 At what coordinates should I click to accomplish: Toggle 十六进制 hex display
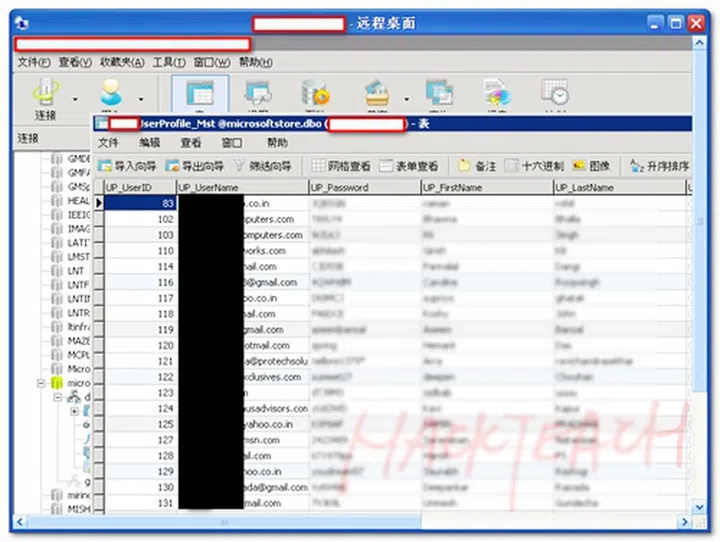tap(535, 165)
